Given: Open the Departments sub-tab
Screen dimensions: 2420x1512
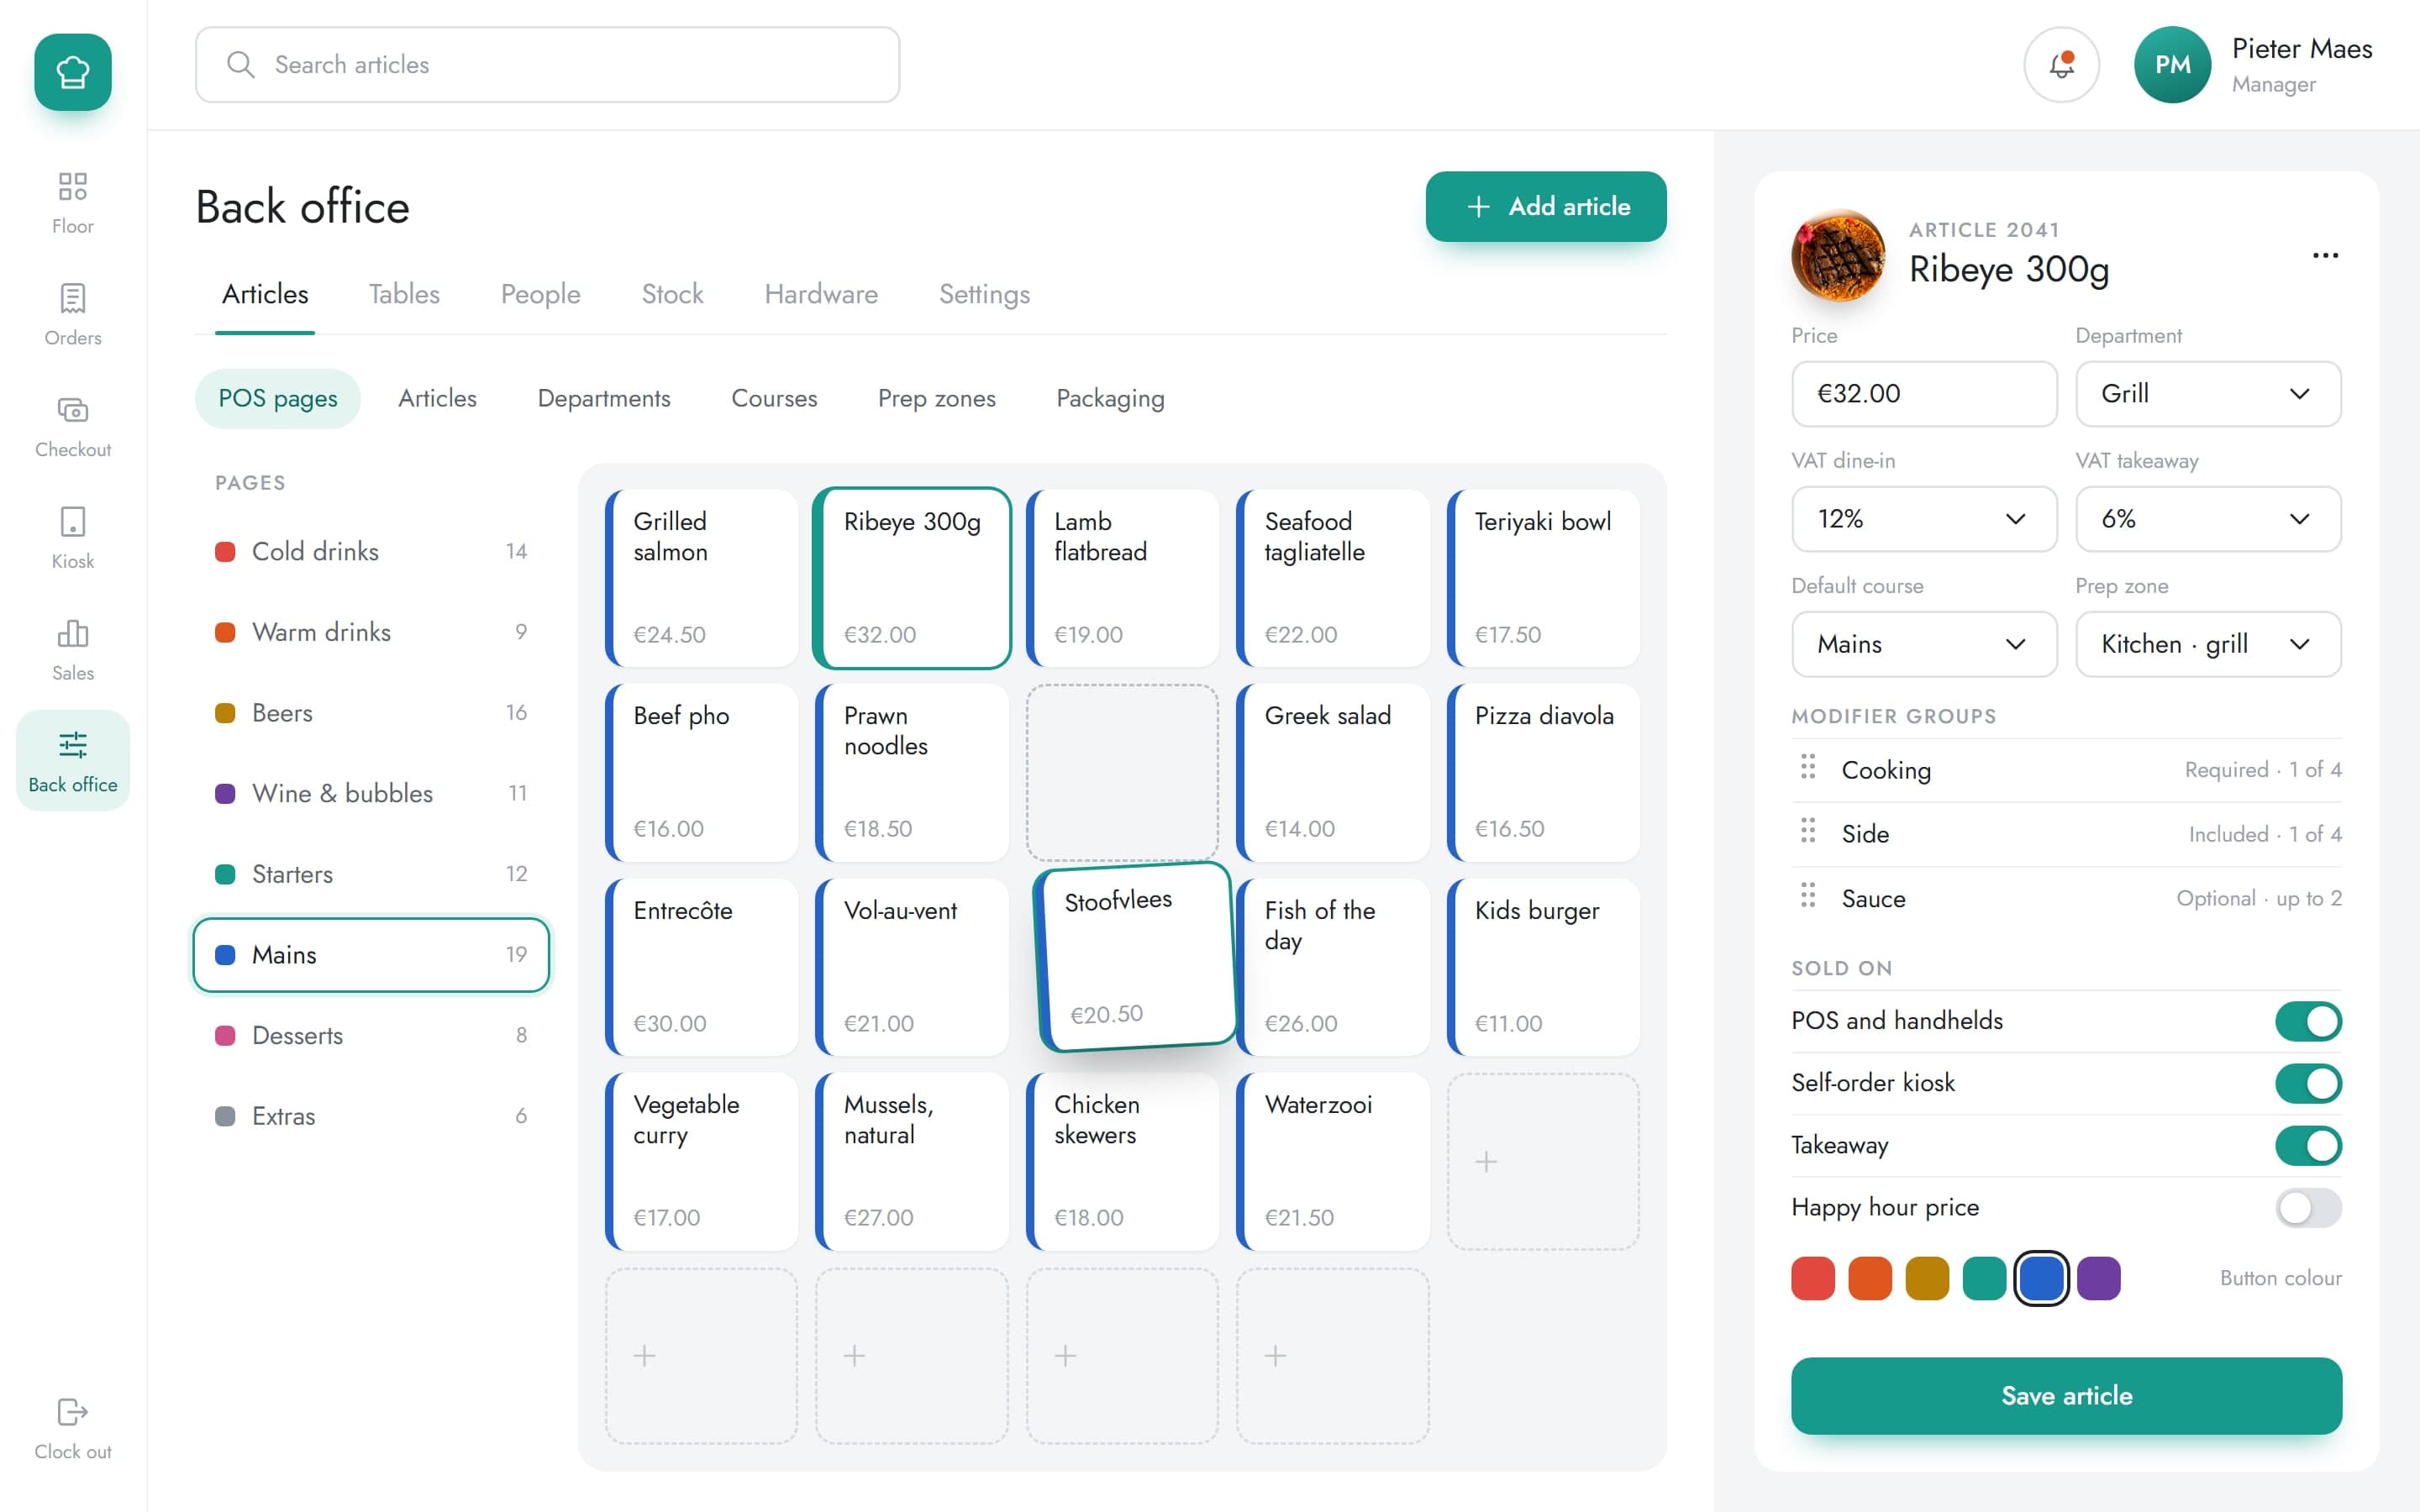Looking at the screenshot, I should coord(604,398).
